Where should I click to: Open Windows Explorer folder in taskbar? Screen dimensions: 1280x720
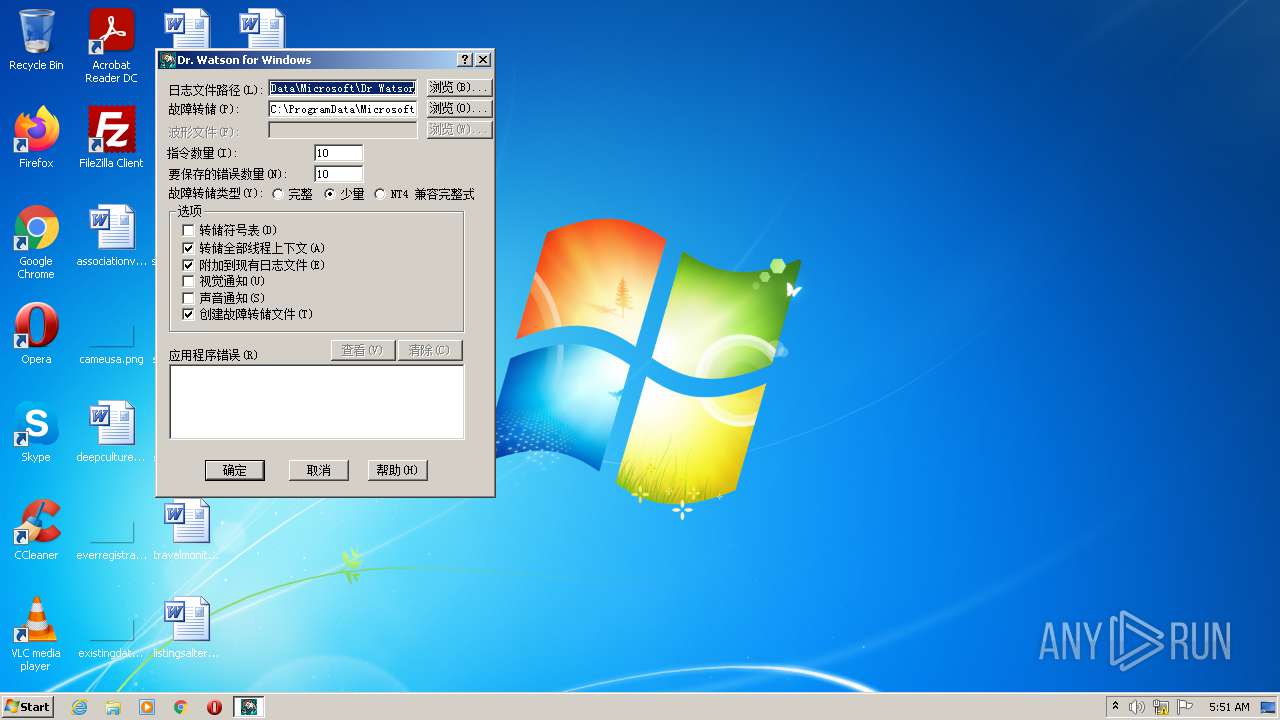click(113, 707)
